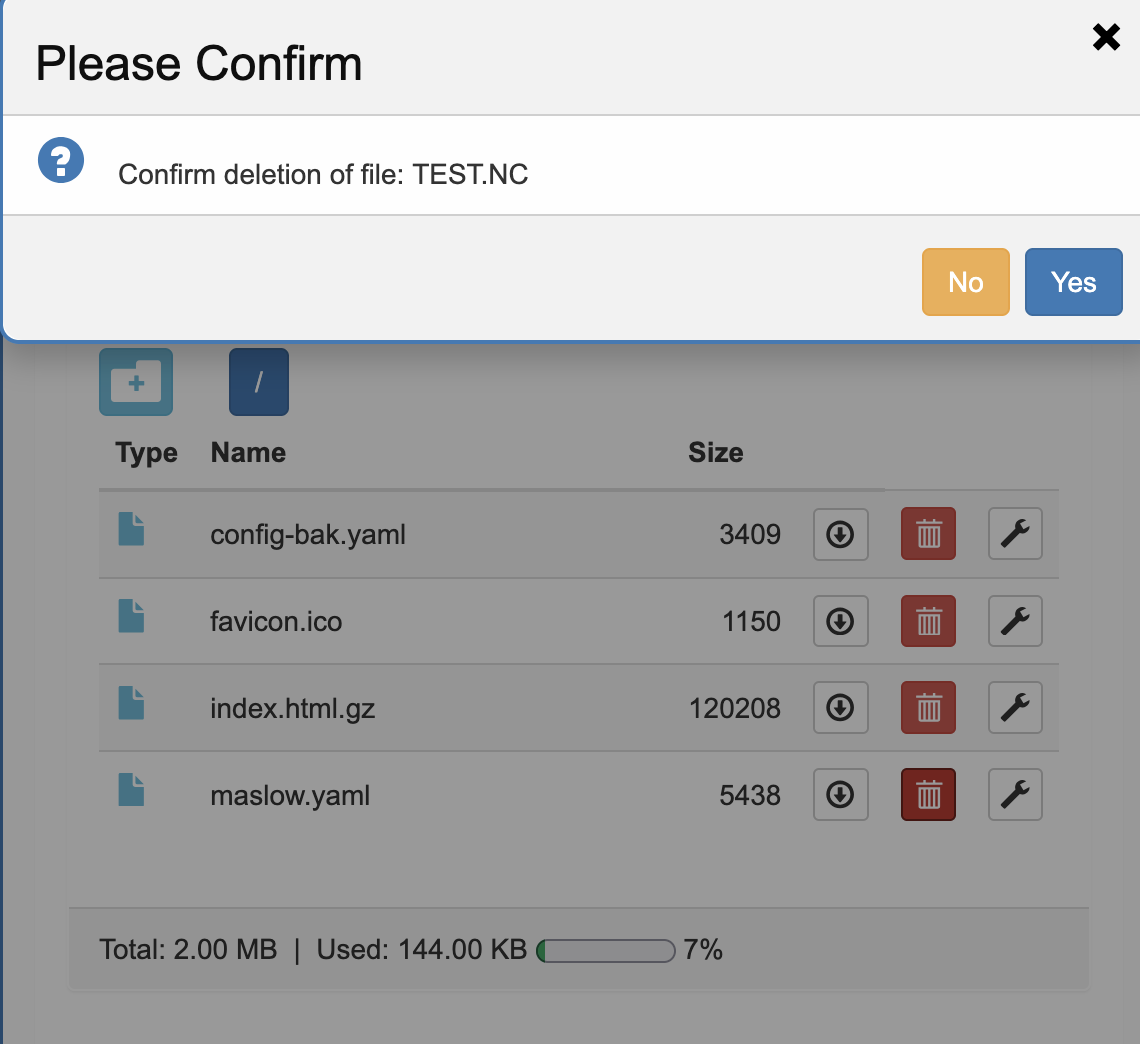Delete the config-bak.yaml file
The width and height of the screenshot is (1140, 1044).
(x=928, y=535)
